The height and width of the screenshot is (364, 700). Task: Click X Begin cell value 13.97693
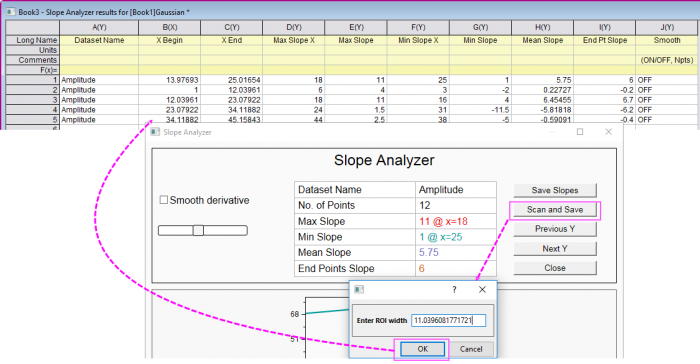click(170, 80)
